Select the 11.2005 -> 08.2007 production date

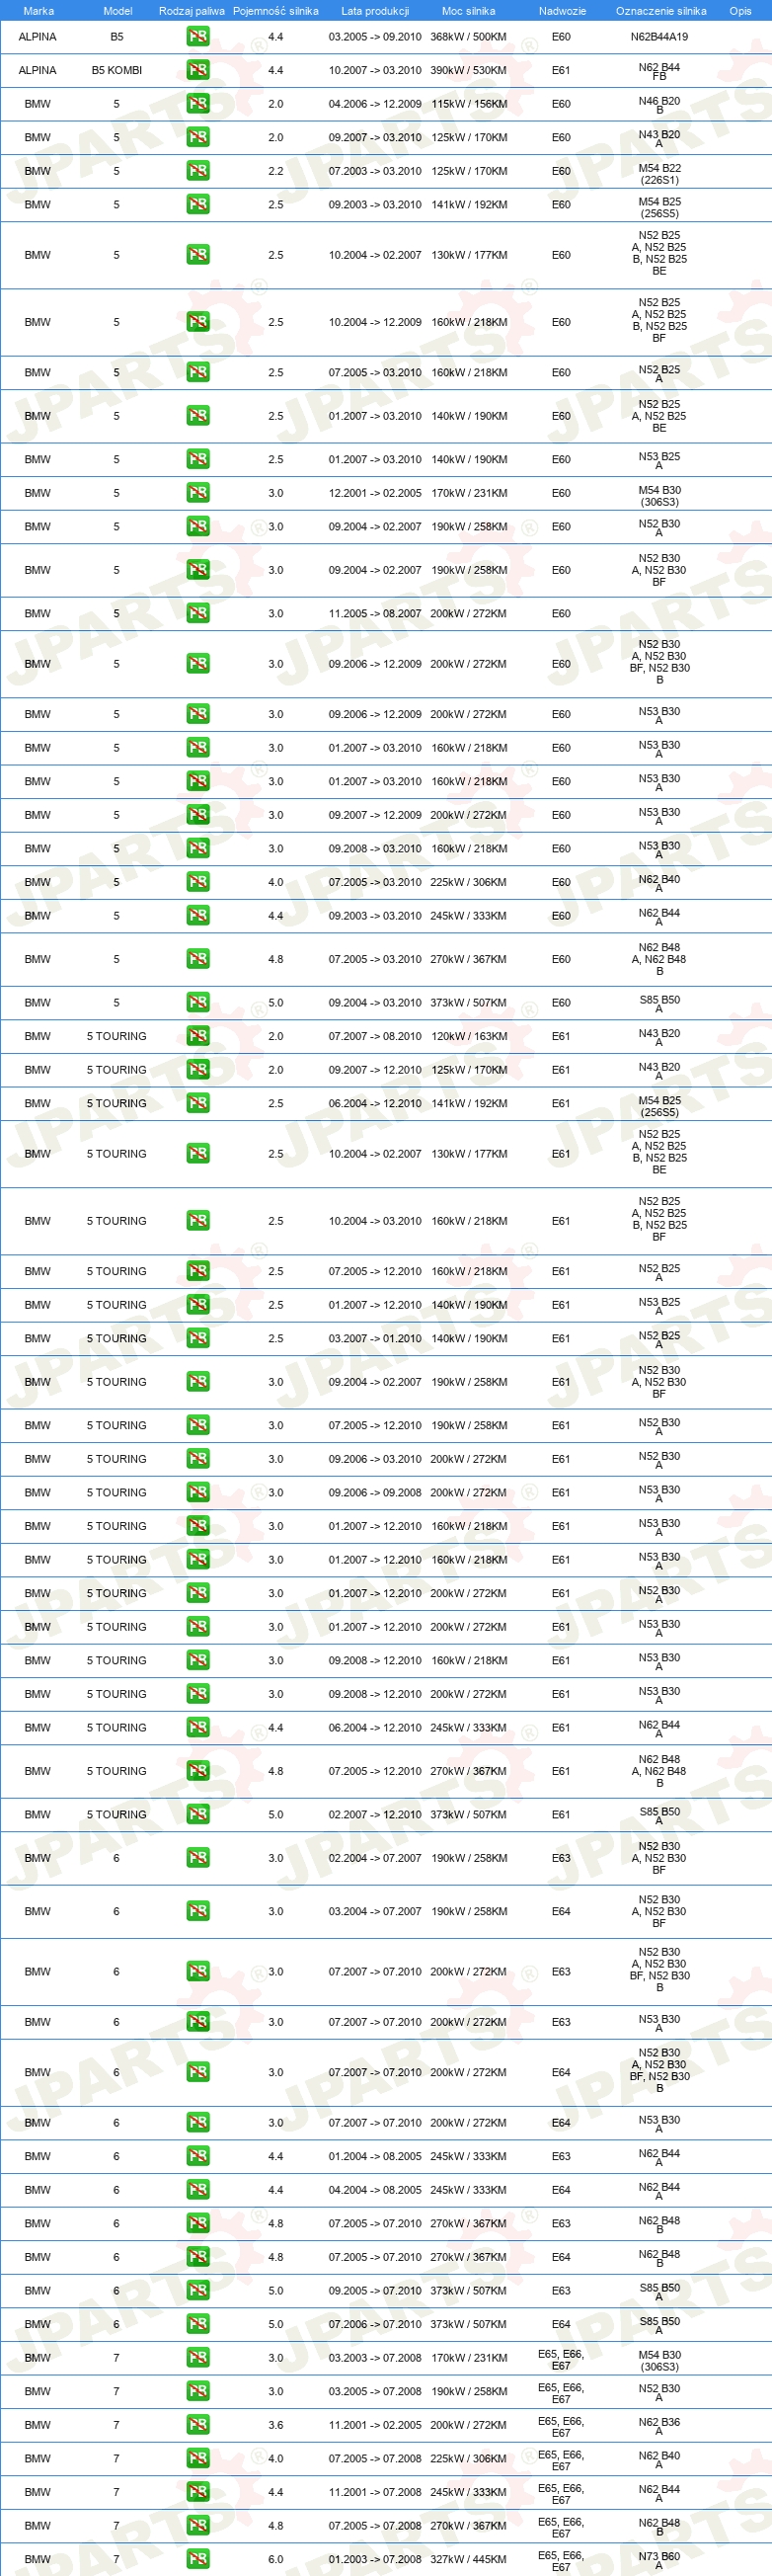click(x=375, y=613)
